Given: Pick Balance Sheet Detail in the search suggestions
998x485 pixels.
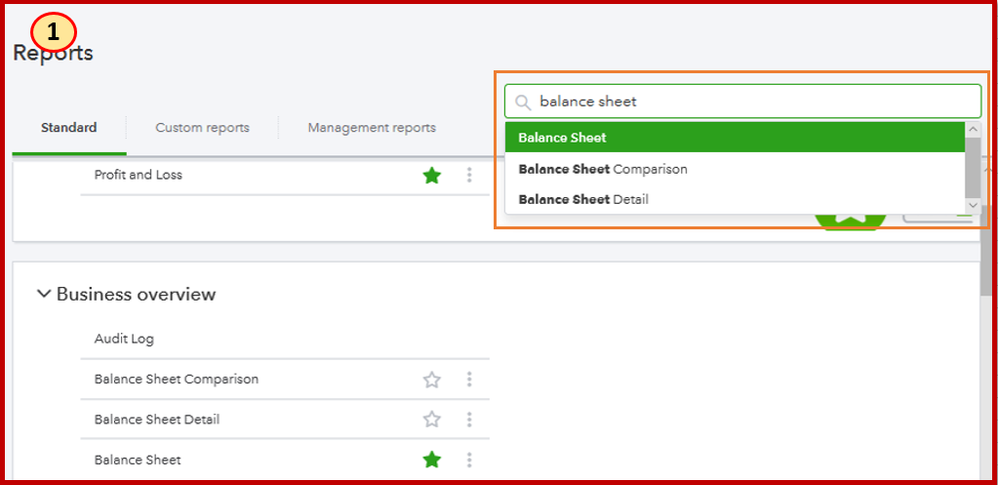Looking at the screenshot, I should tap(583, 199).
